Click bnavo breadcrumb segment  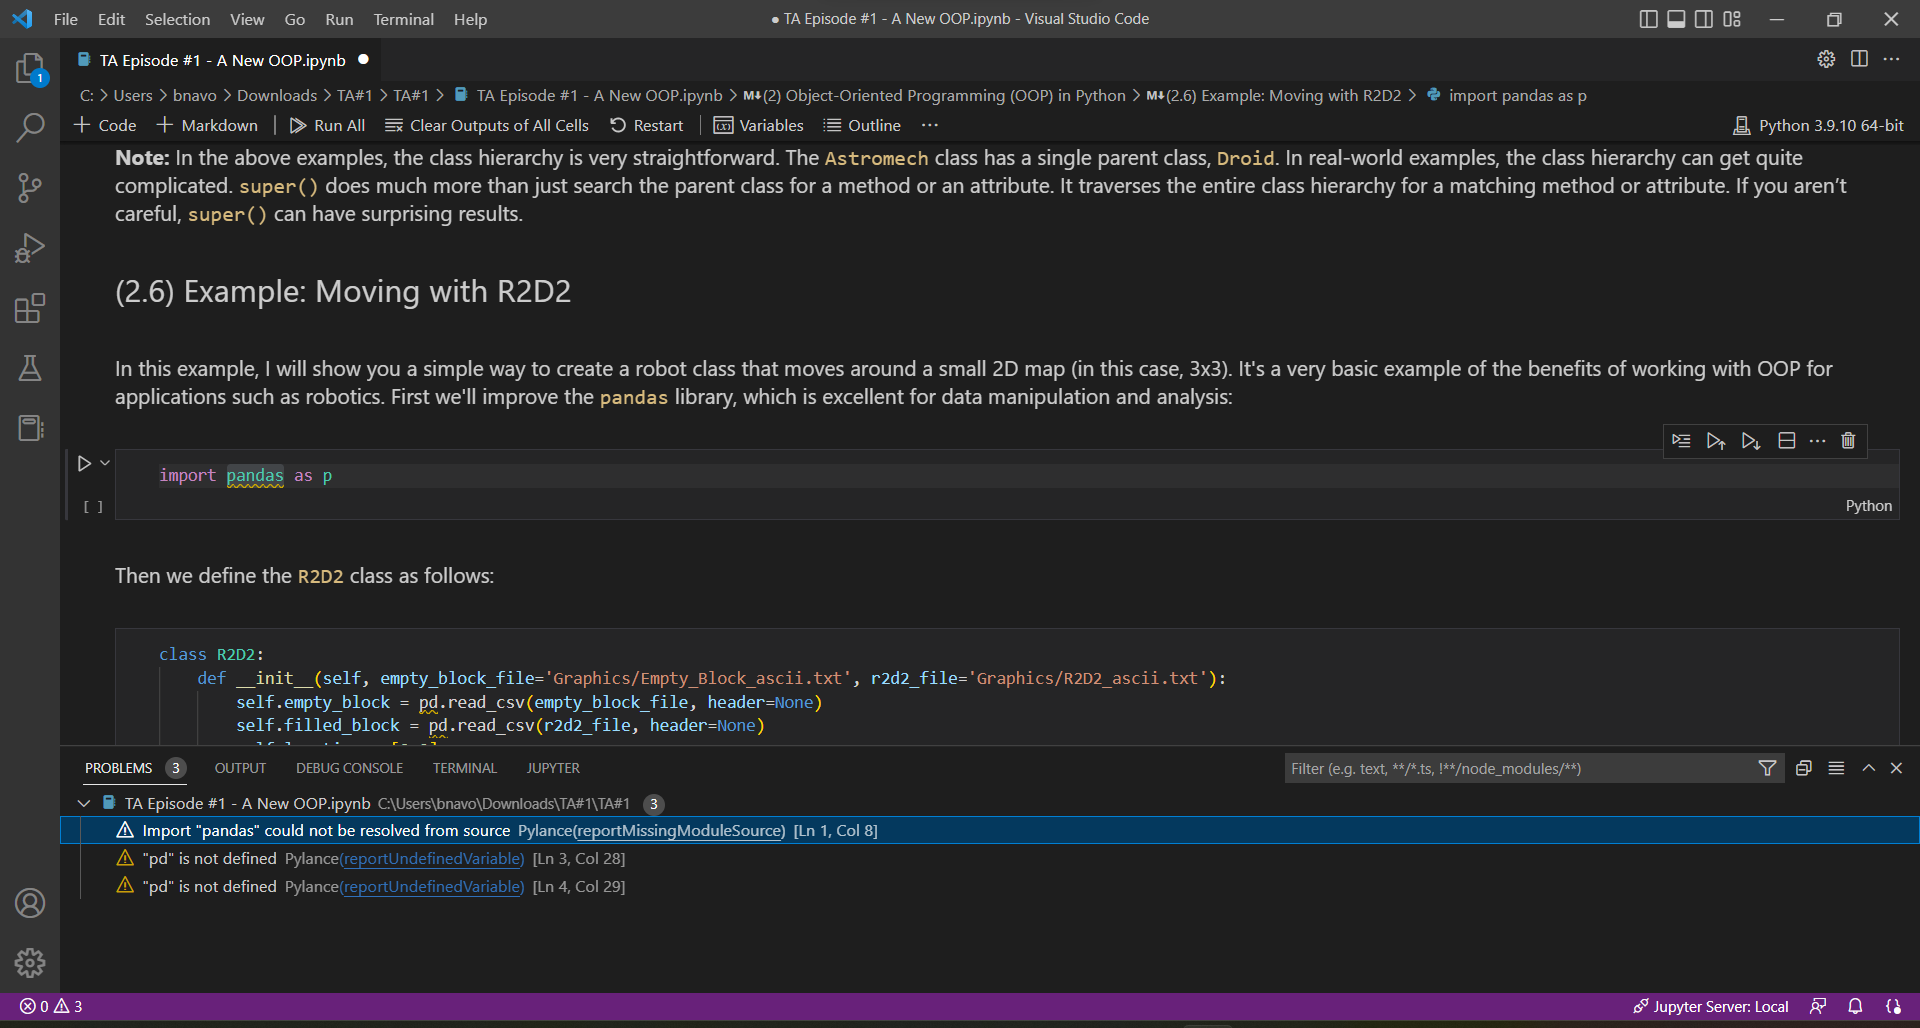tap(195, 95)
